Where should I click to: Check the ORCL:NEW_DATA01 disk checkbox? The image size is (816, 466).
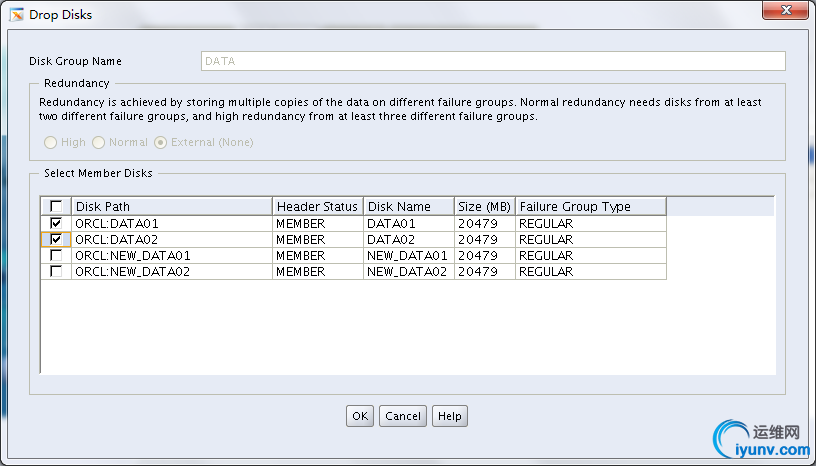pos(56,255)
